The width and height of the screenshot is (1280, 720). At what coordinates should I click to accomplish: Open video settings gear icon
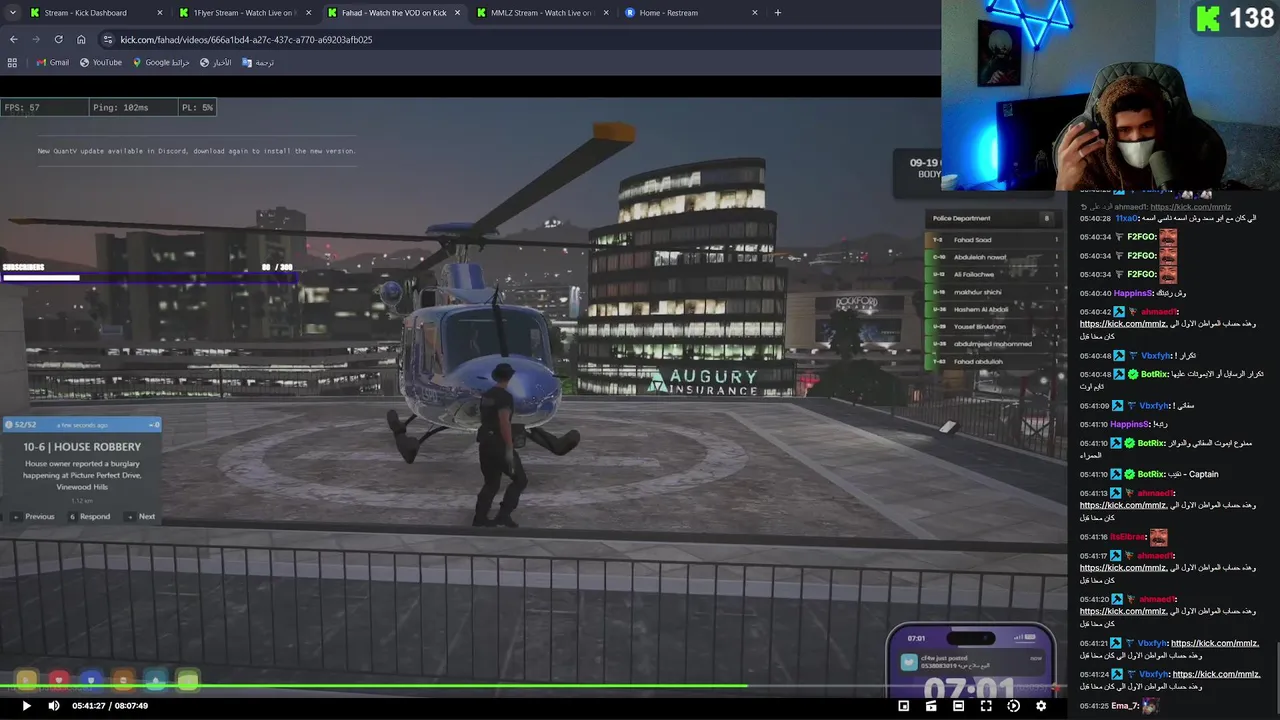(1041, 706)
